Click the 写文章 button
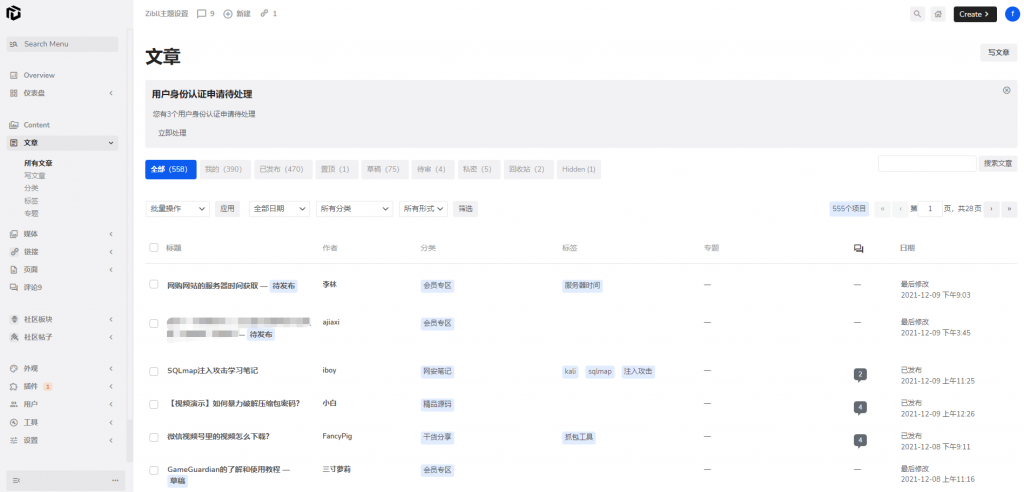Viewport: 1024px width, 492px height. (999, 53)
